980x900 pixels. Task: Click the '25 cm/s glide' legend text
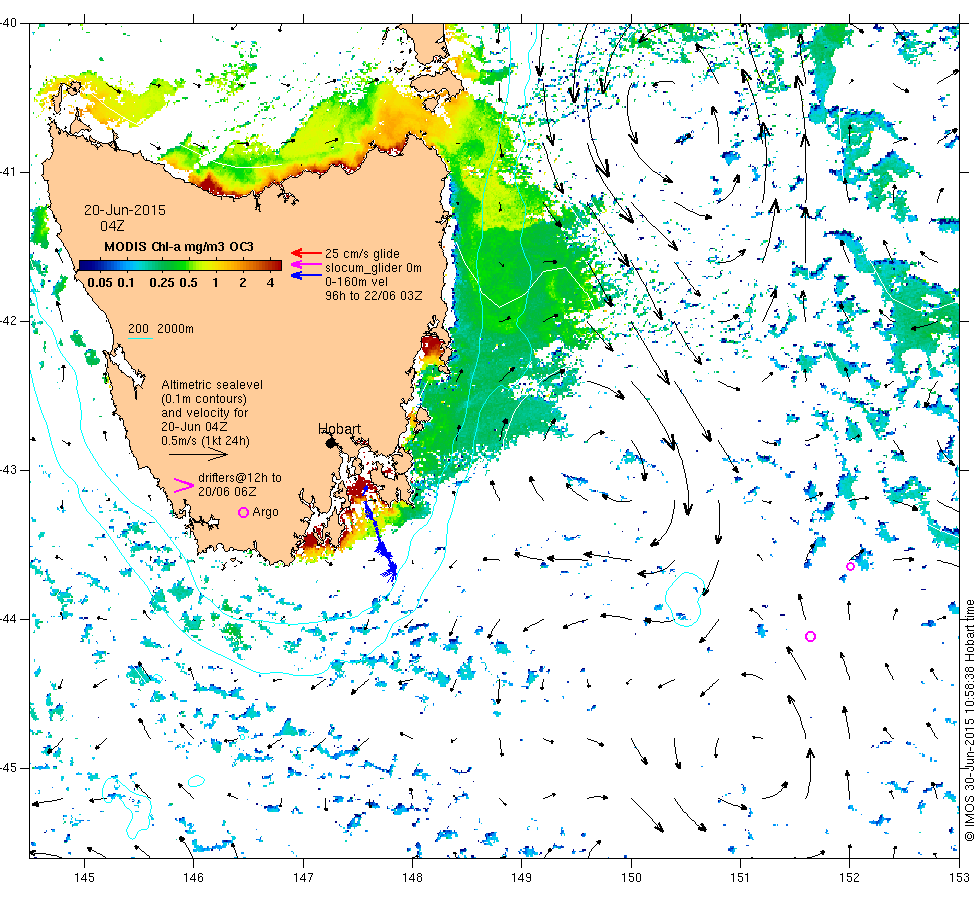(362, 254)
